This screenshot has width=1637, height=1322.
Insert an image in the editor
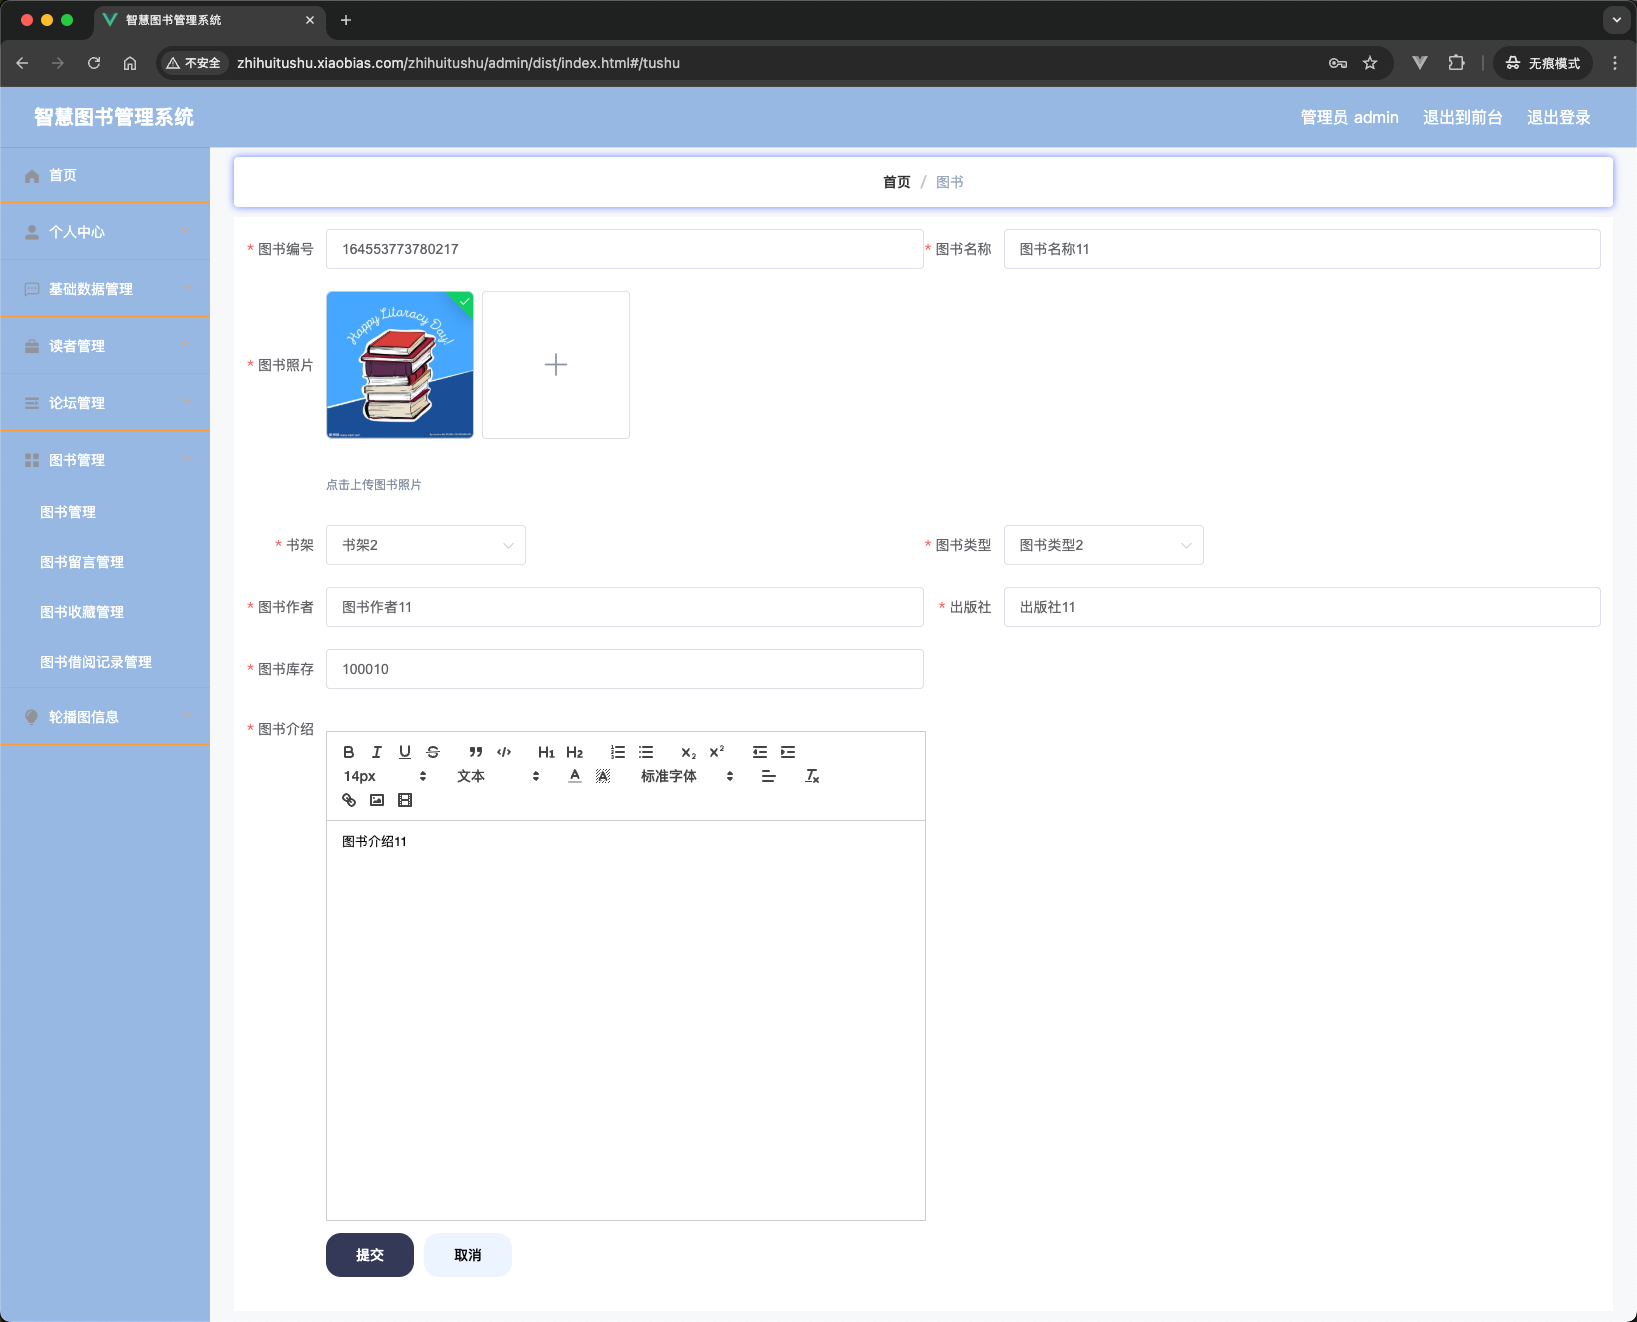tap(377, 800)
